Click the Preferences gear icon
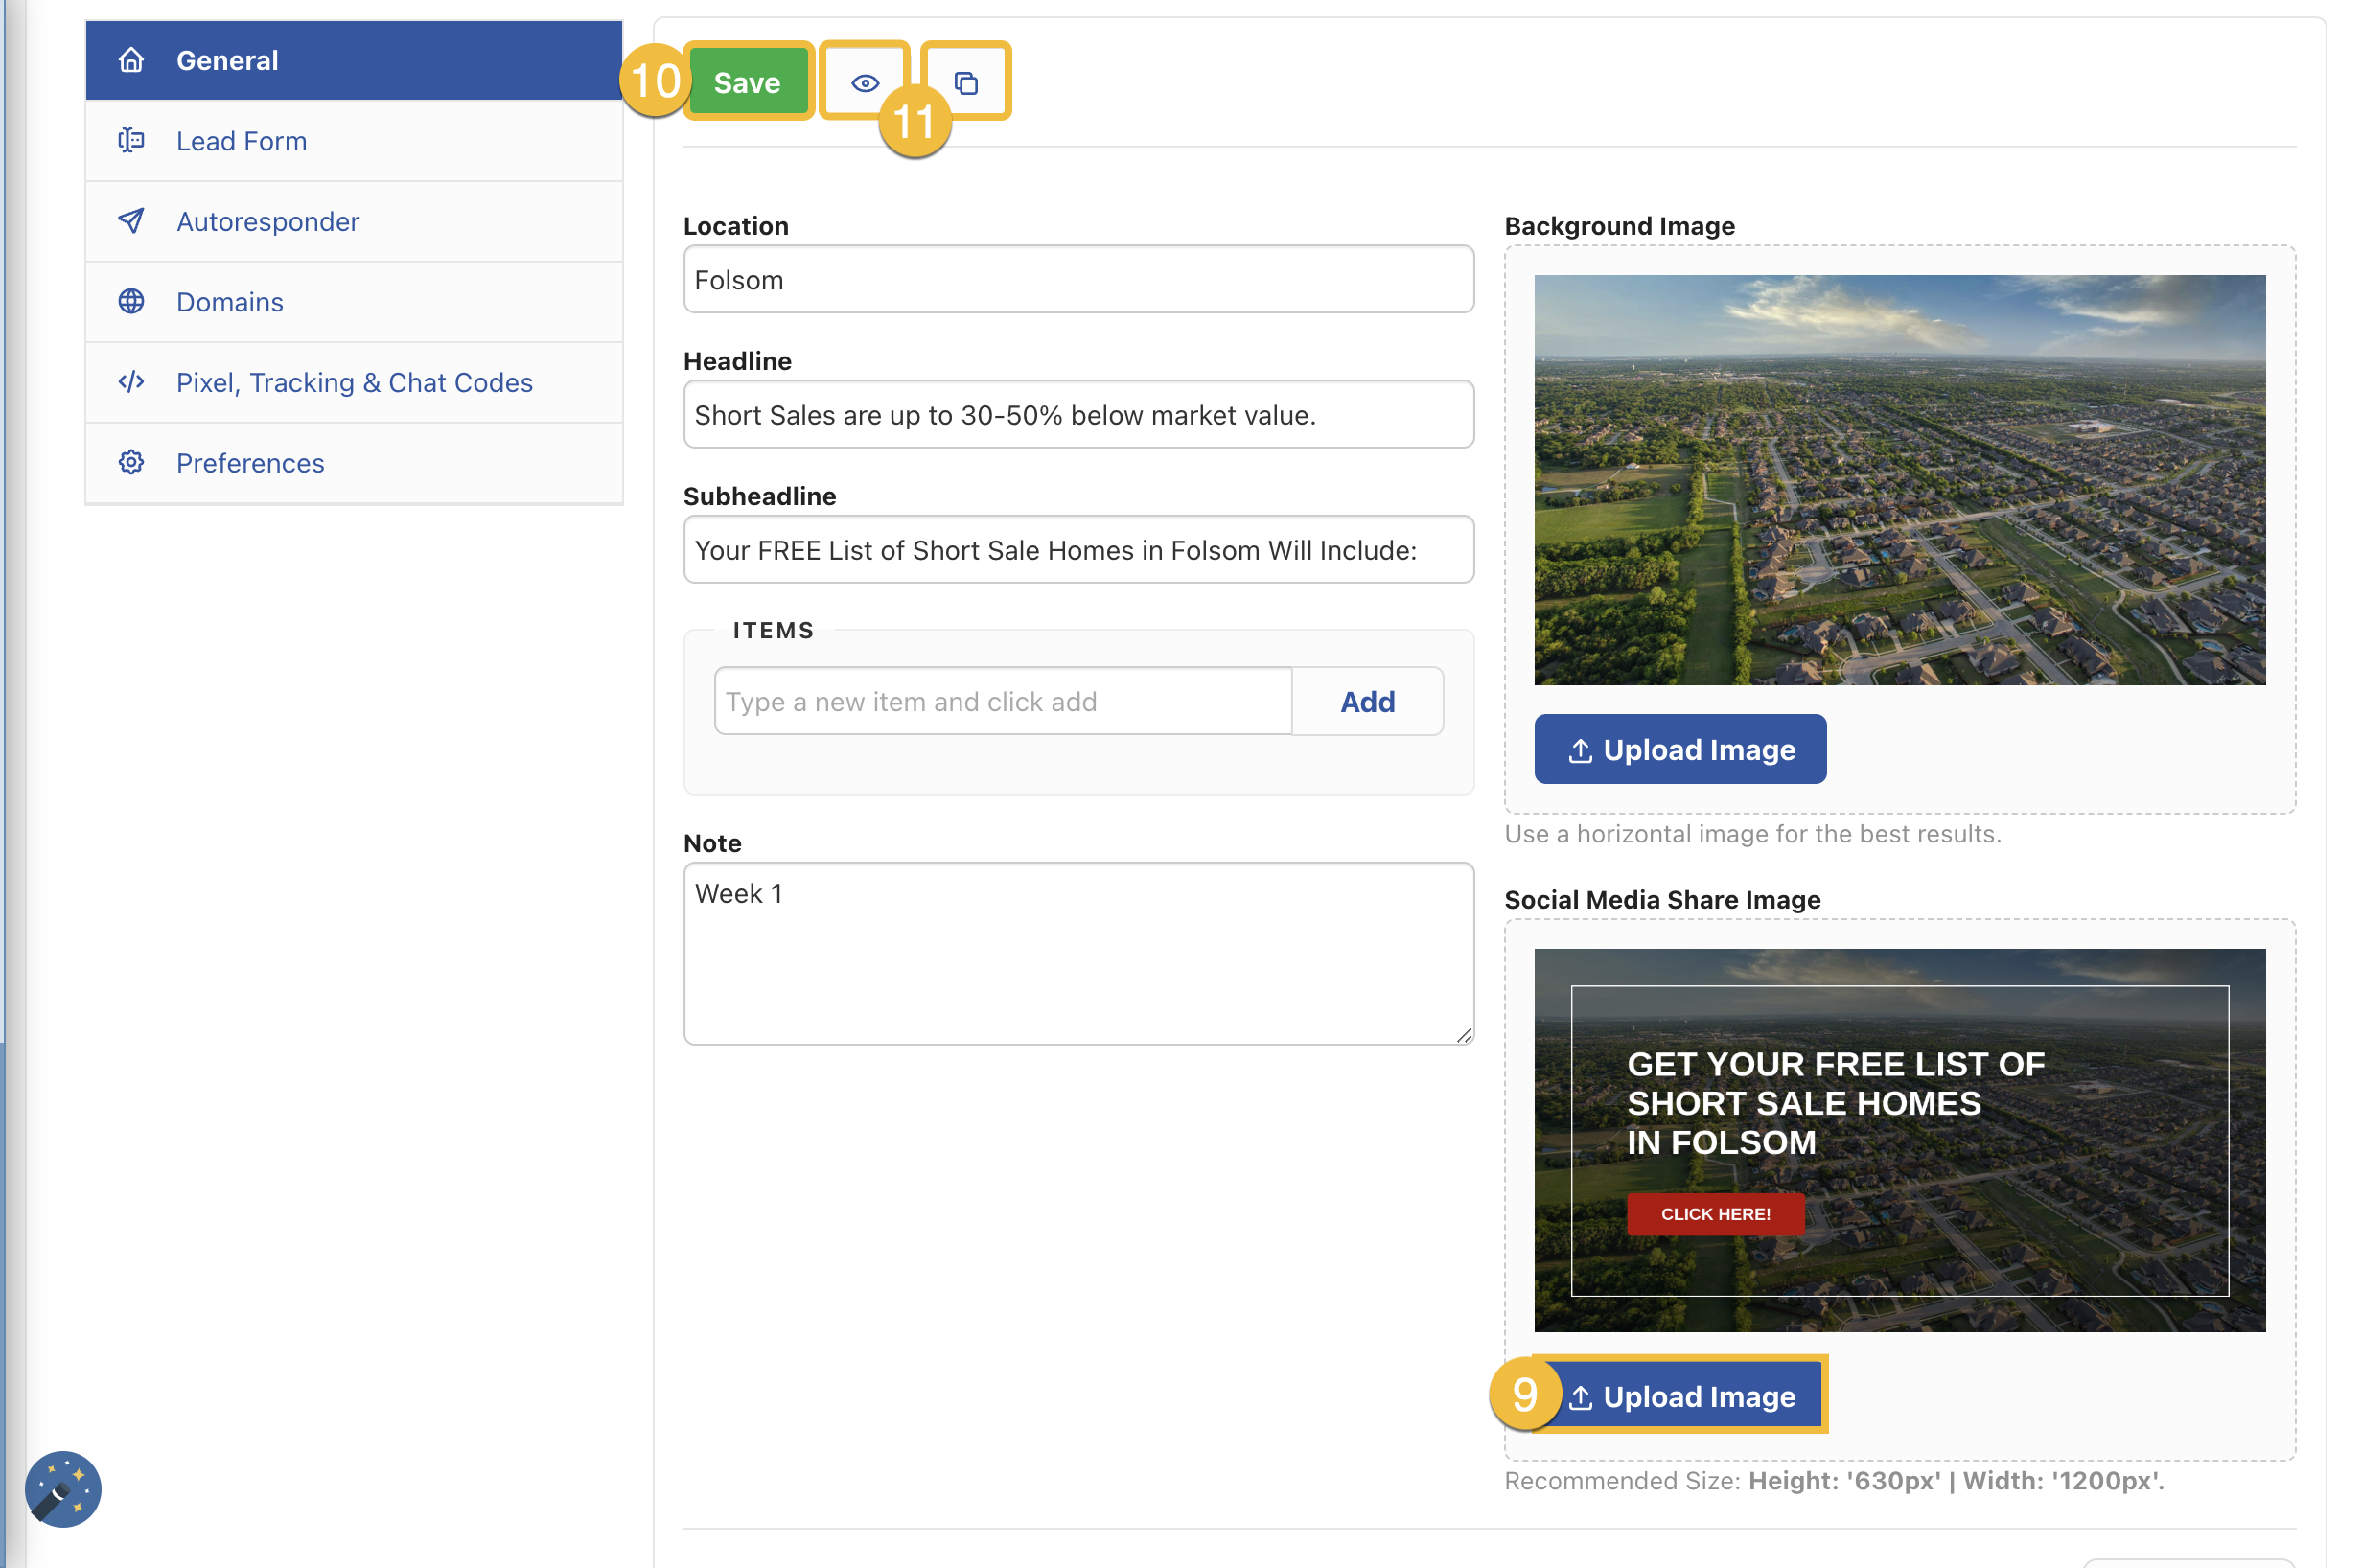Image resolution: width=2362 pixels, height=1568 pixels. (x=131, y=462)
